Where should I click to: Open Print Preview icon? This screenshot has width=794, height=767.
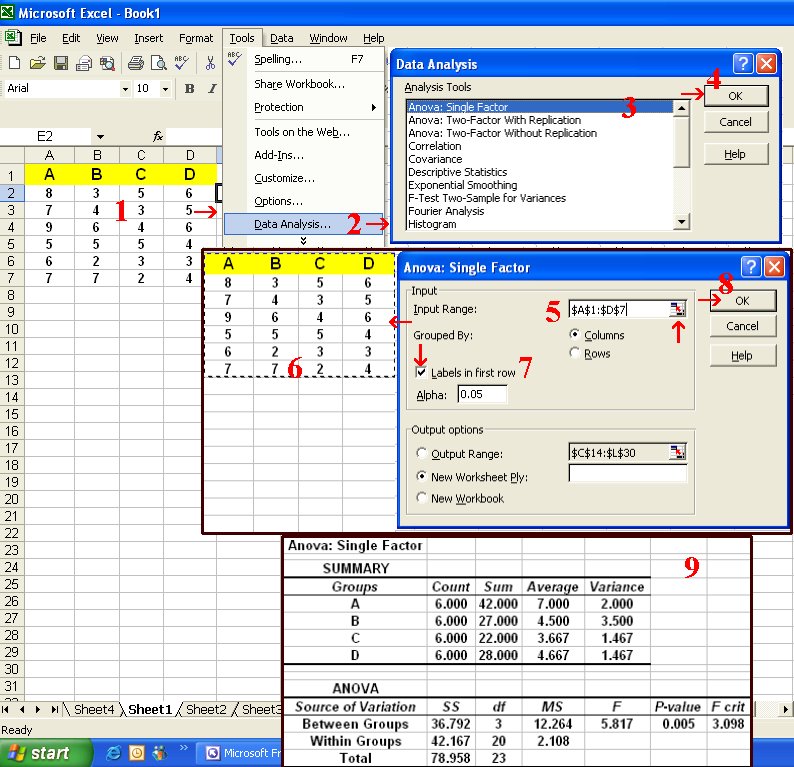(159, 63)
